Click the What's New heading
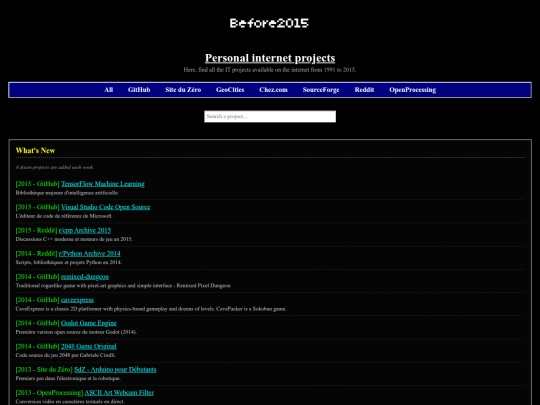 (x=35, y=150)
